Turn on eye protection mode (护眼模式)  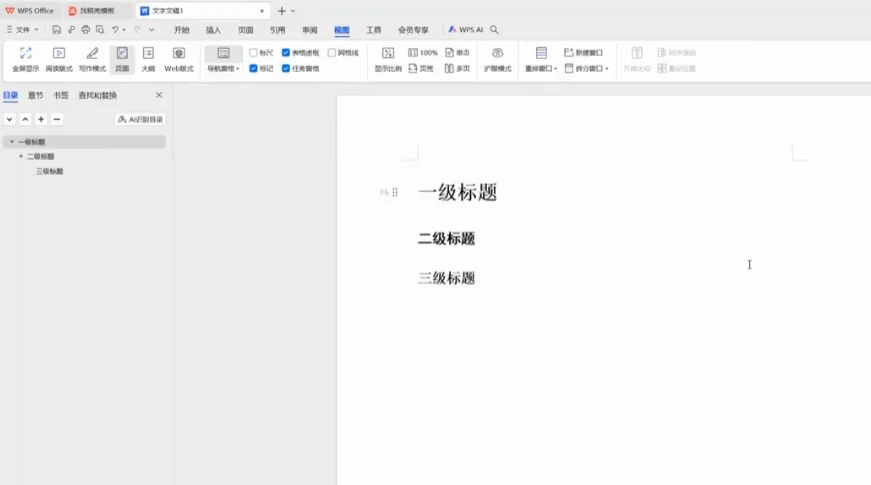click(x=498, y=59)
